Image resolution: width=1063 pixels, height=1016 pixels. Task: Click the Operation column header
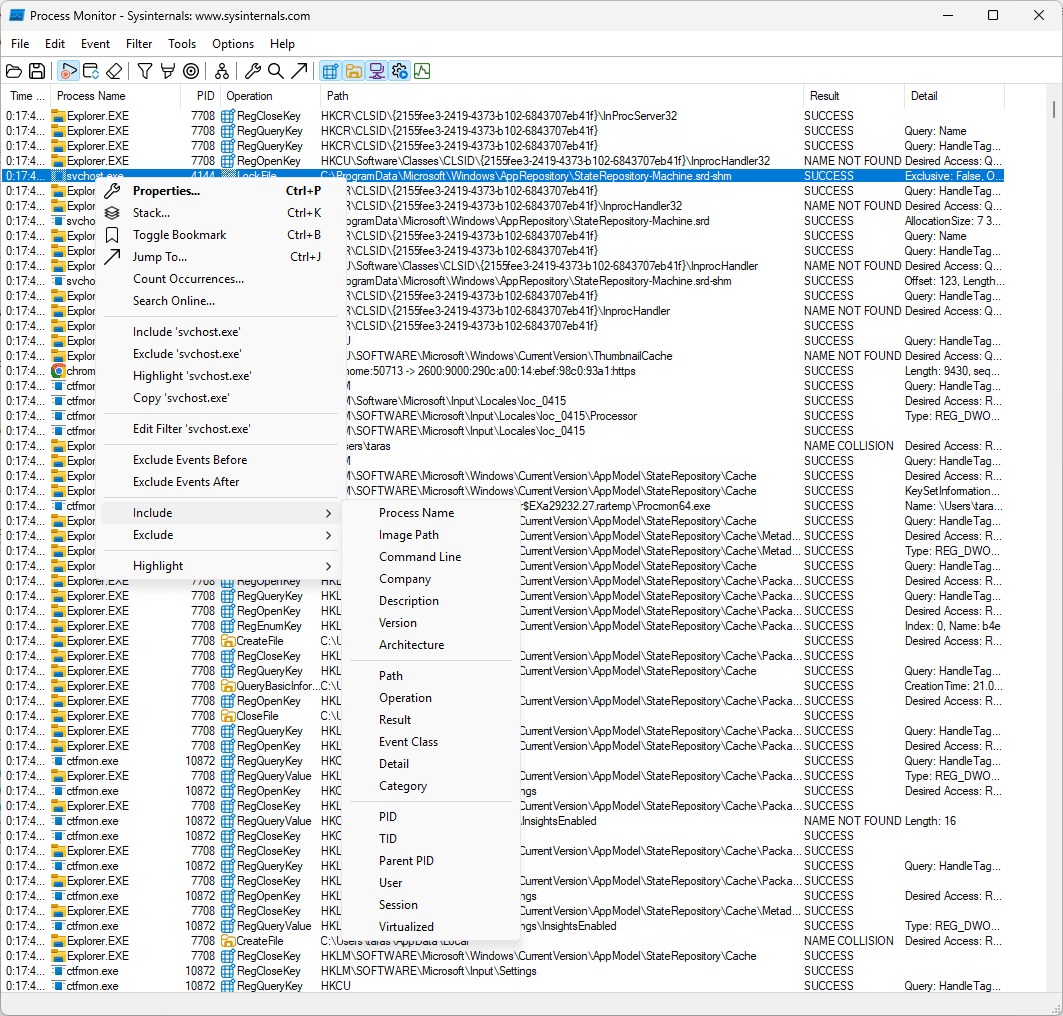[270, 96]
